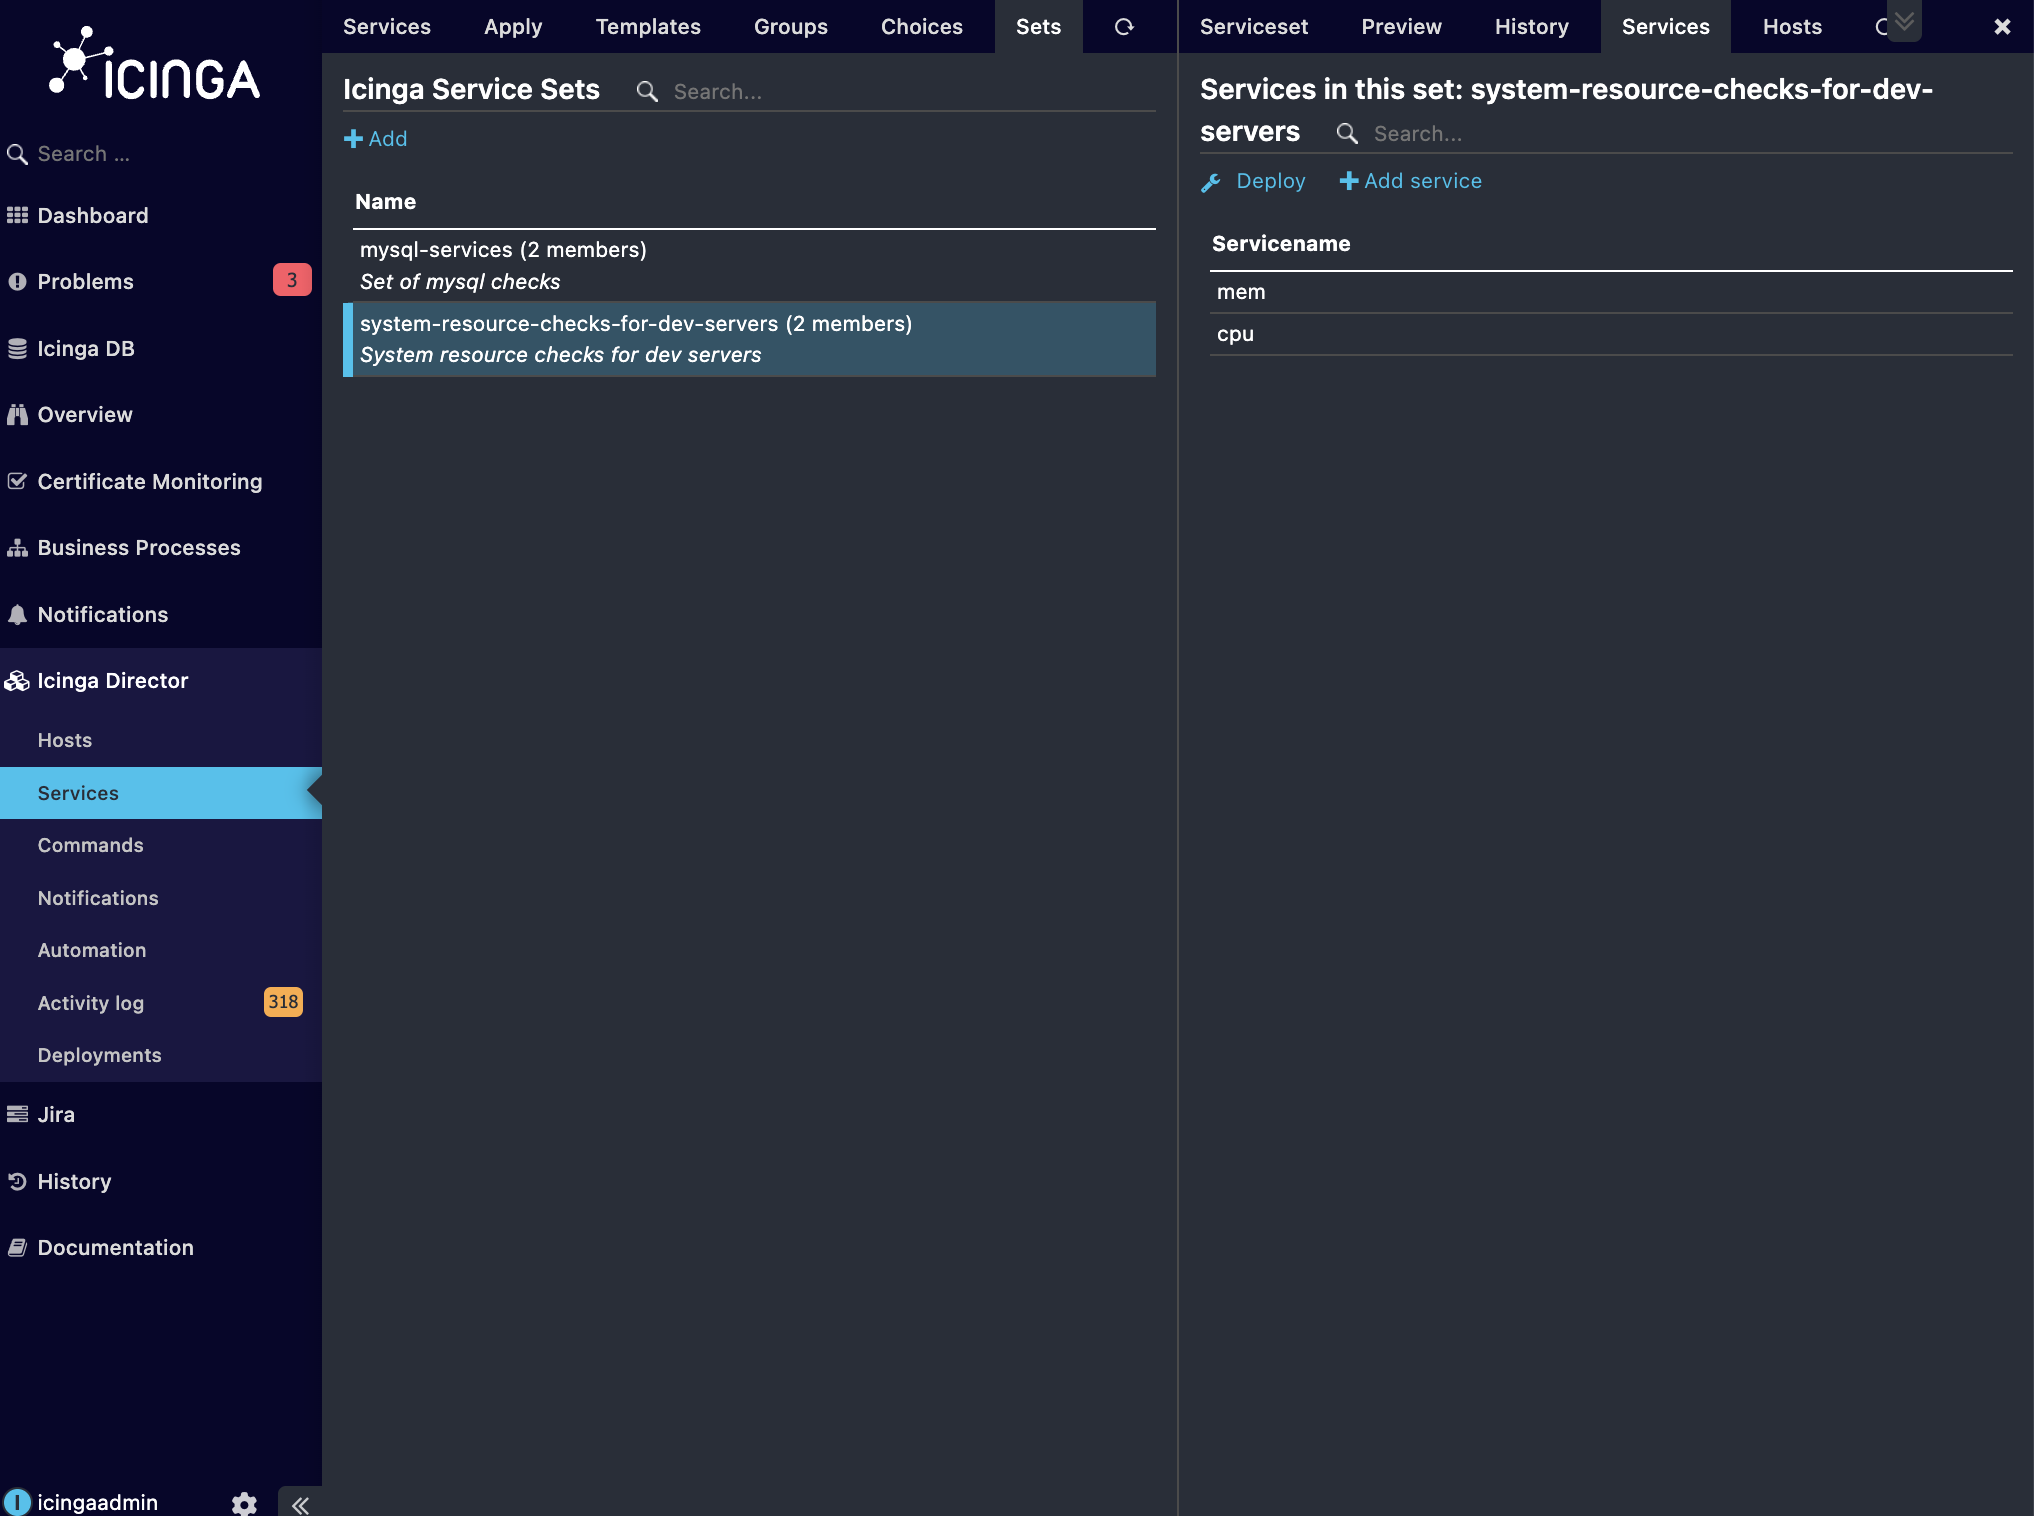Open Automation under Icinga Director

coord(161,951)
